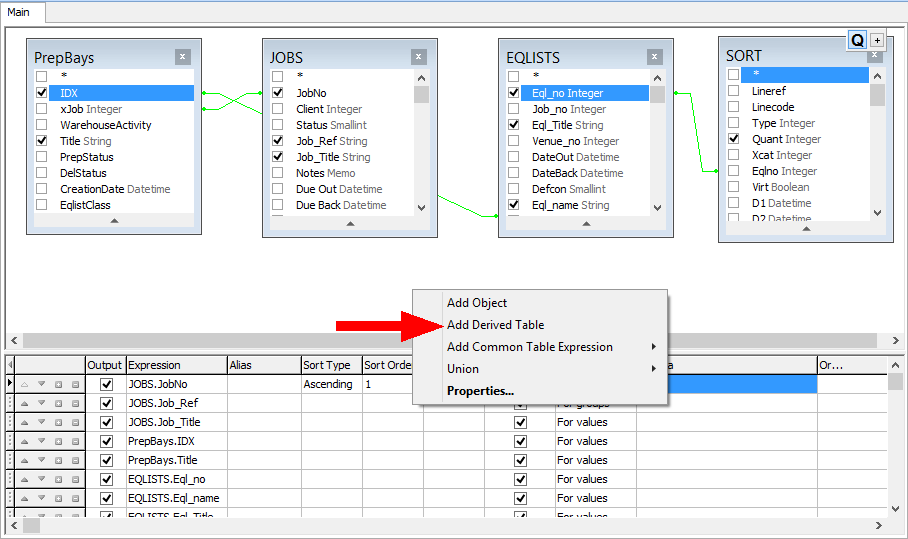Click the plus button beside the Q icon
Viewport: 908px width, 539px height.
coord(877,40)
